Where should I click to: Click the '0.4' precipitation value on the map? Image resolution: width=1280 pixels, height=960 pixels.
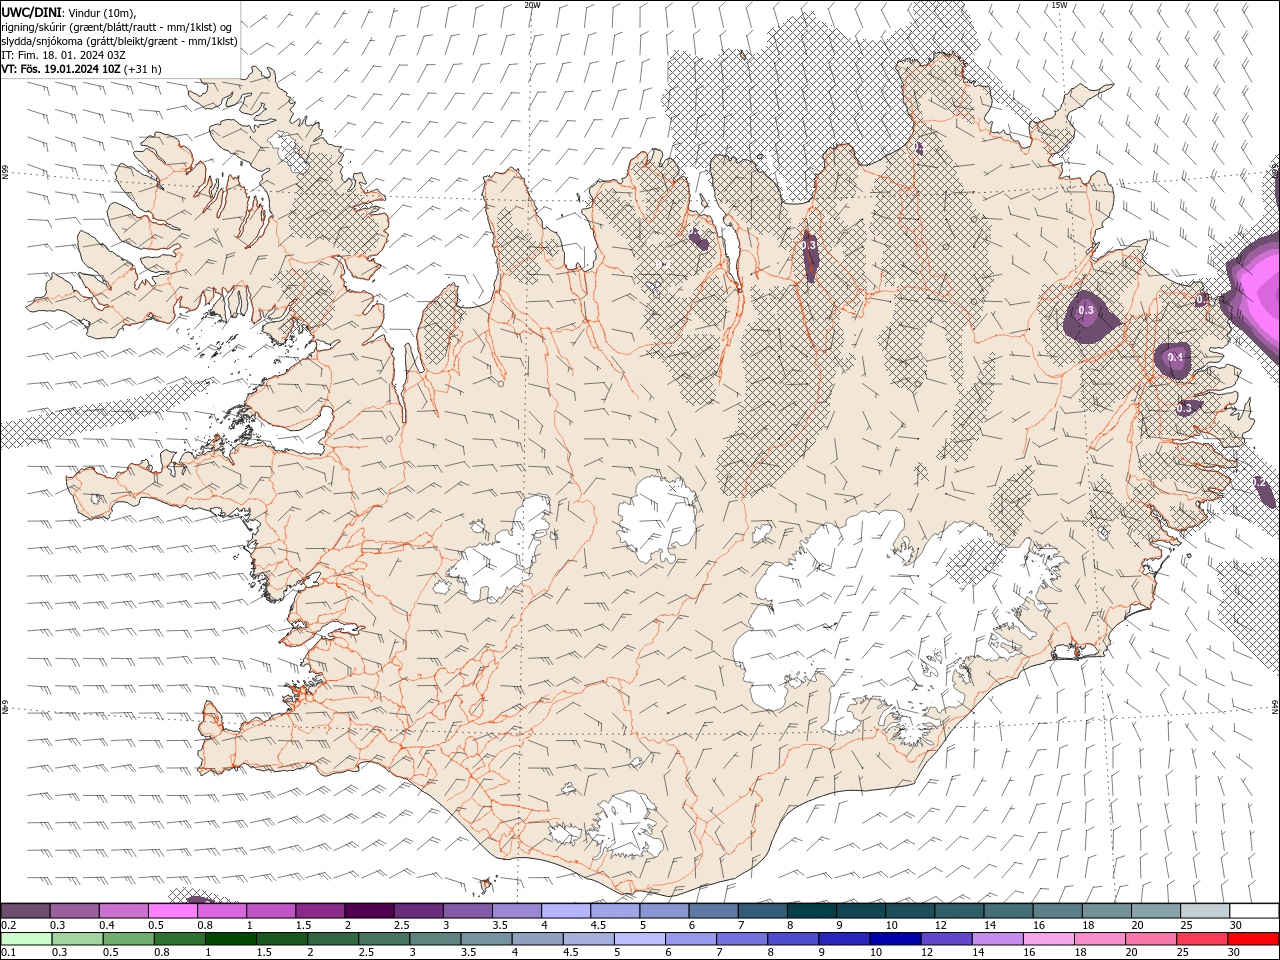(x=1175, y=358)
